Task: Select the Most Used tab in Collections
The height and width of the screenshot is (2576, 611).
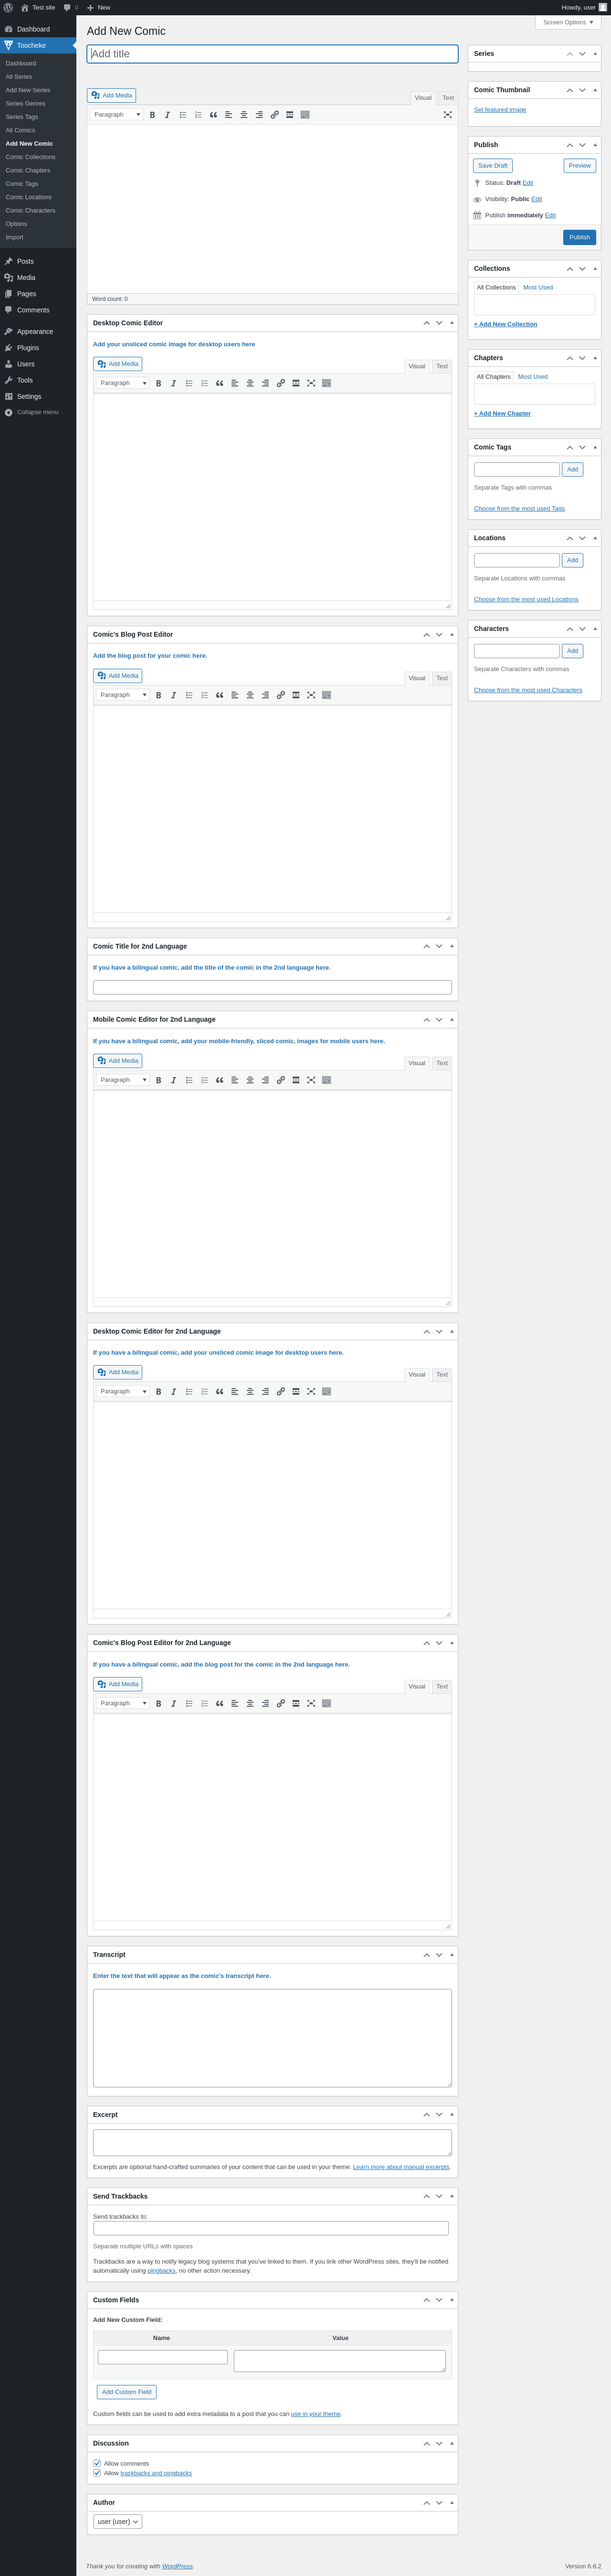Action: 538,288
